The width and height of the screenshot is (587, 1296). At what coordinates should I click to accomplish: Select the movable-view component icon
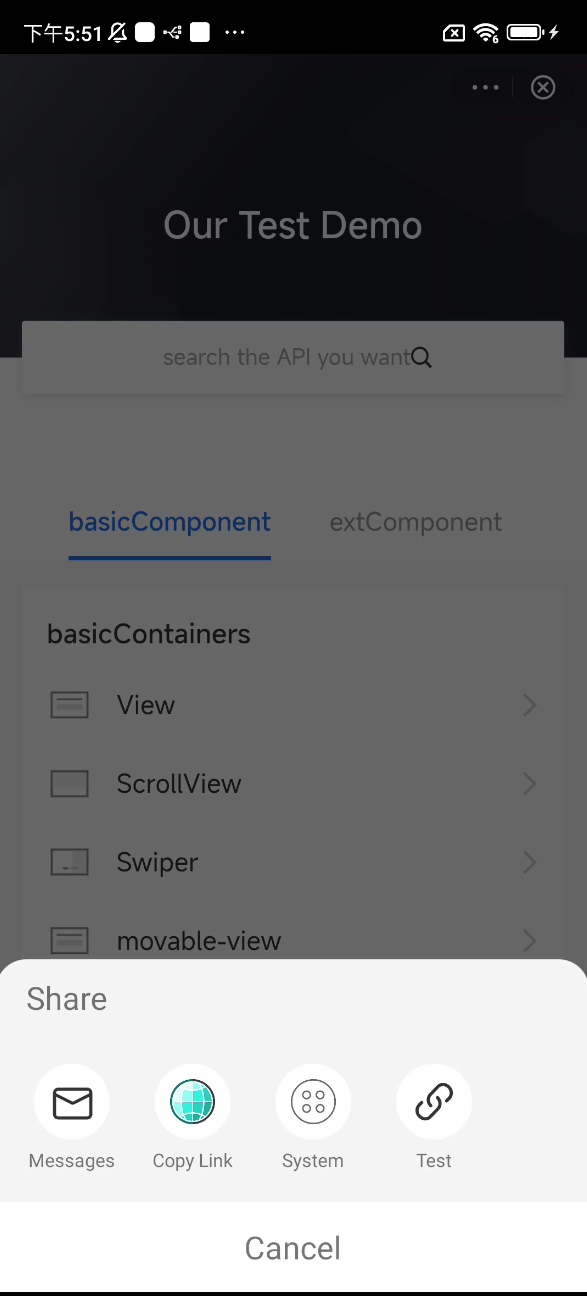(x=69, y=940)
